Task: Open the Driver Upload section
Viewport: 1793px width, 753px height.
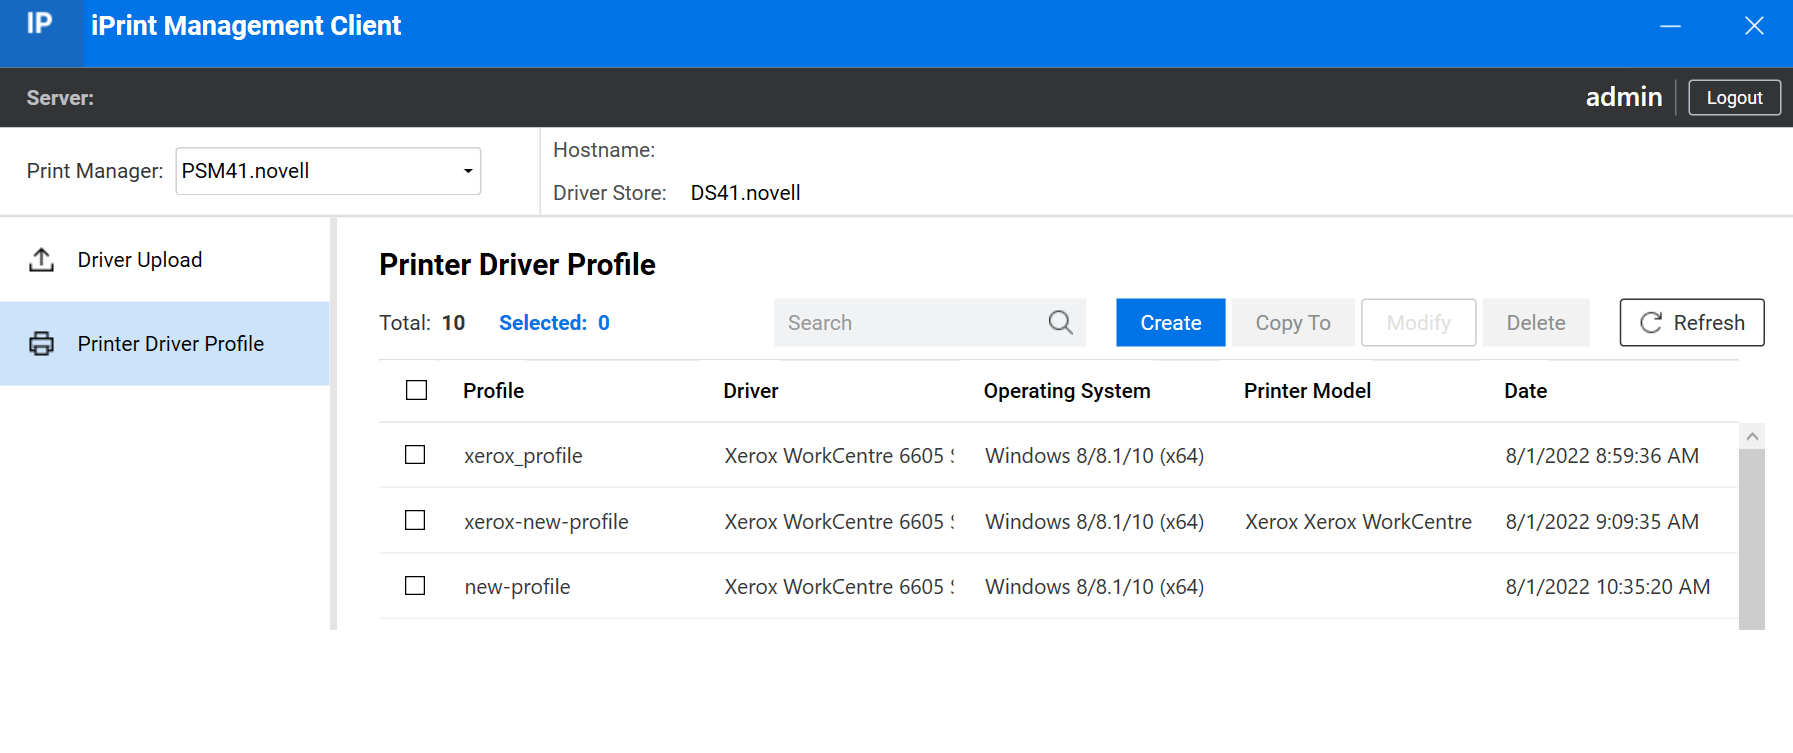Action: point(140,260)
